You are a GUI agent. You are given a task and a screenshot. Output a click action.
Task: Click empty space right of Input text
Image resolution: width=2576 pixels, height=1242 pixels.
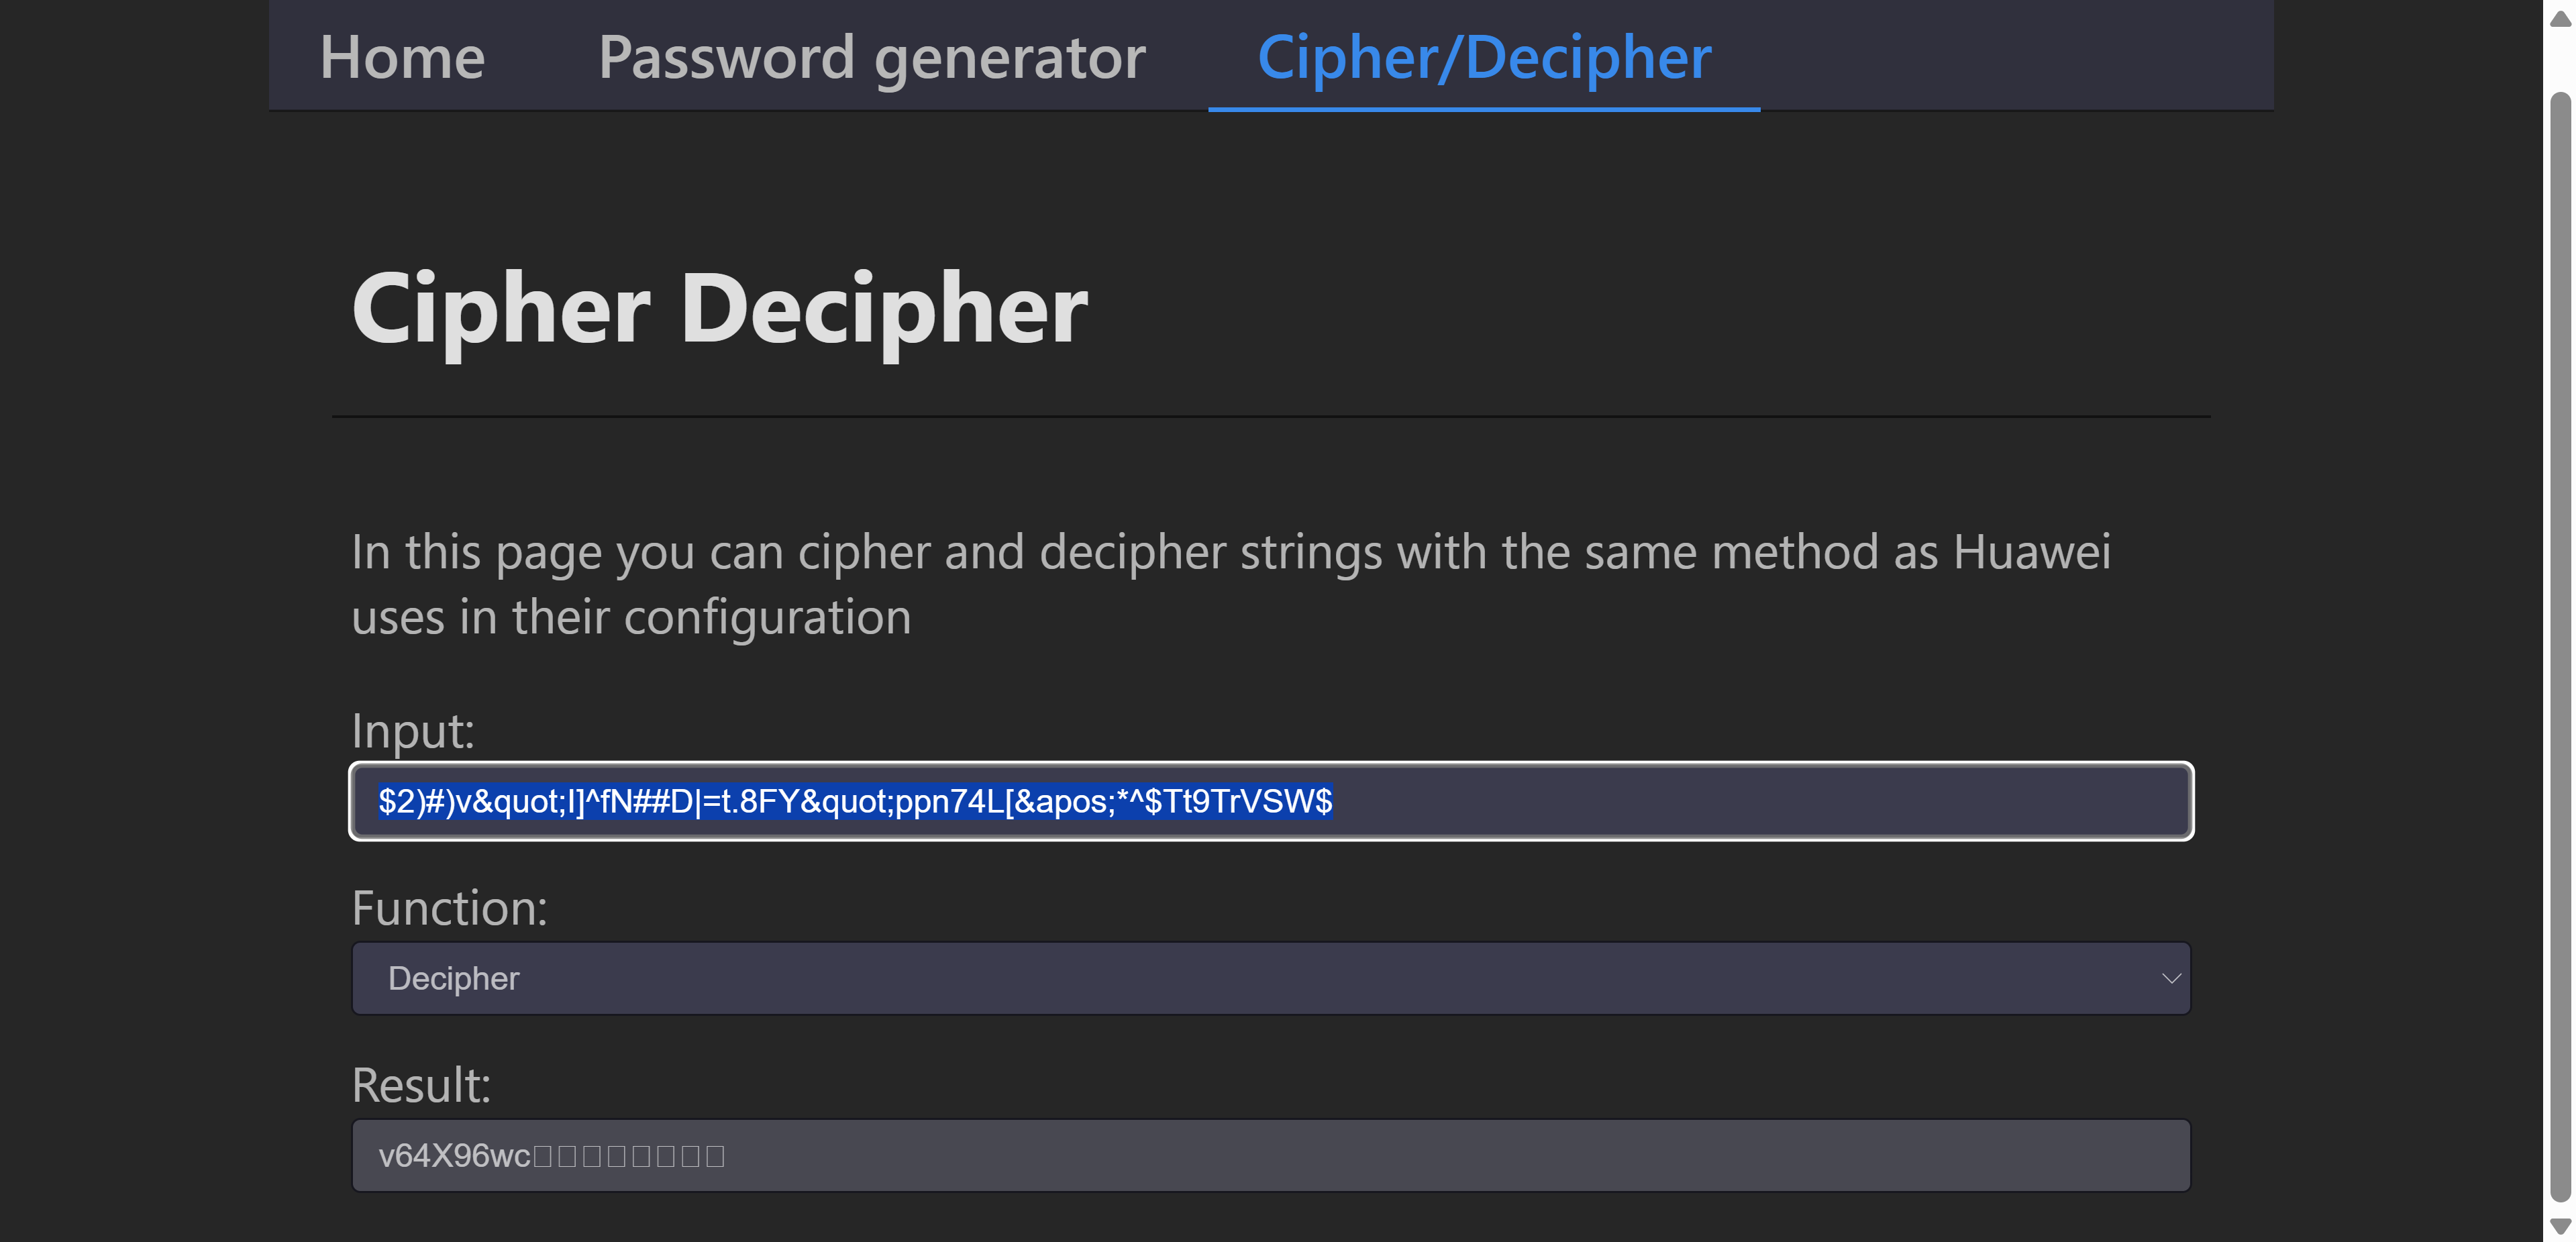1760,801
